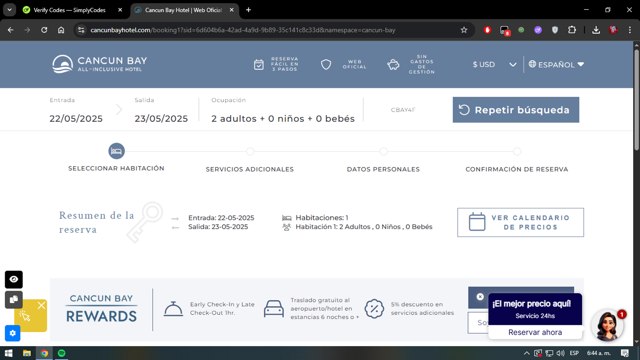
Task: Click the 'Reserva fácil en 3 pasos' calendar icon
Action: pos(259,64)
